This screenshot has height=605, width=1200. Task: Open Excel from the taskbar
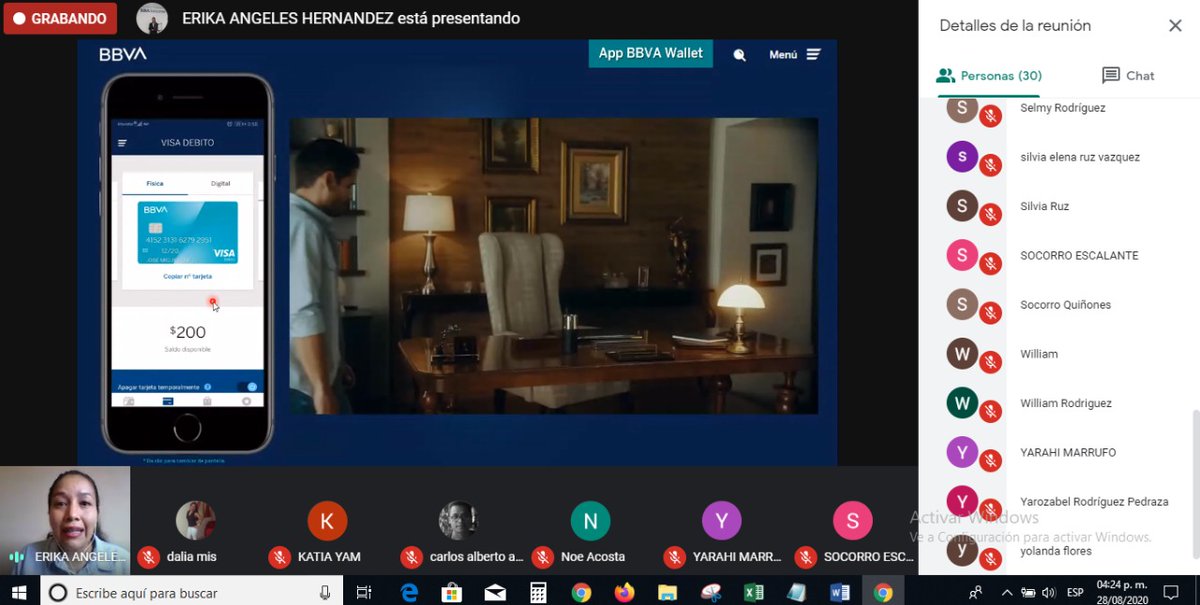pyautogui.click(x=753, y=593)
